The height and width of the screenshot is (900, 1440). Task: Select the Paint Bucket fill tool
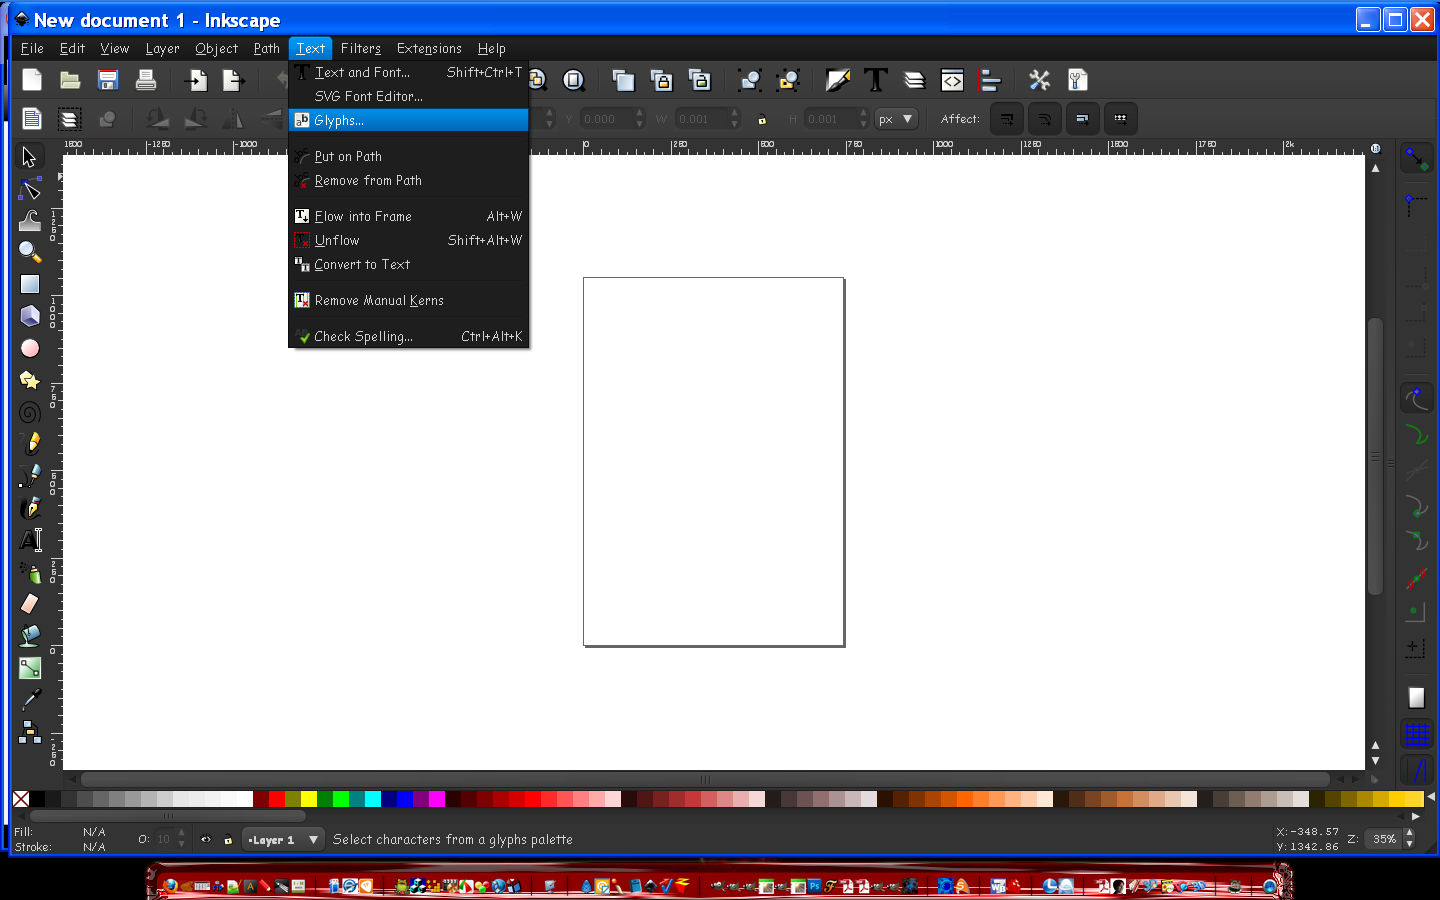coord(30,636)
